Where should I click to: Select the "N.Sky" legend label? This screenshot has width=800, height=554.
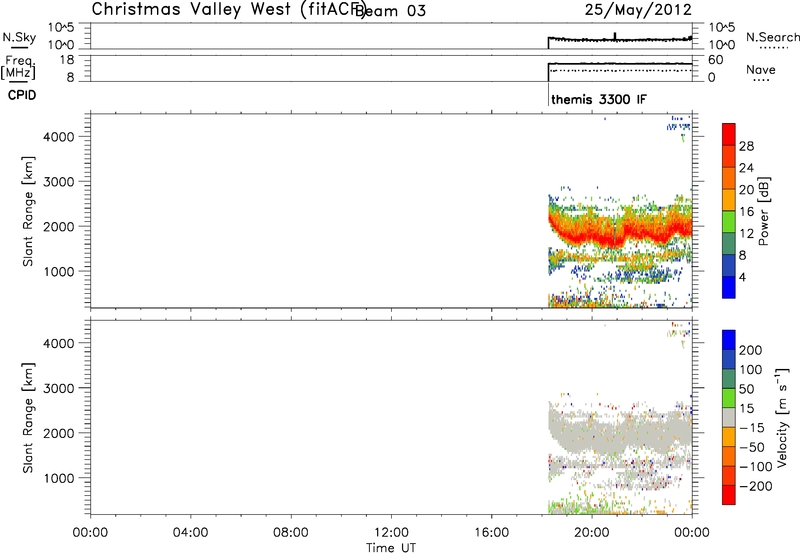[19, 37]
